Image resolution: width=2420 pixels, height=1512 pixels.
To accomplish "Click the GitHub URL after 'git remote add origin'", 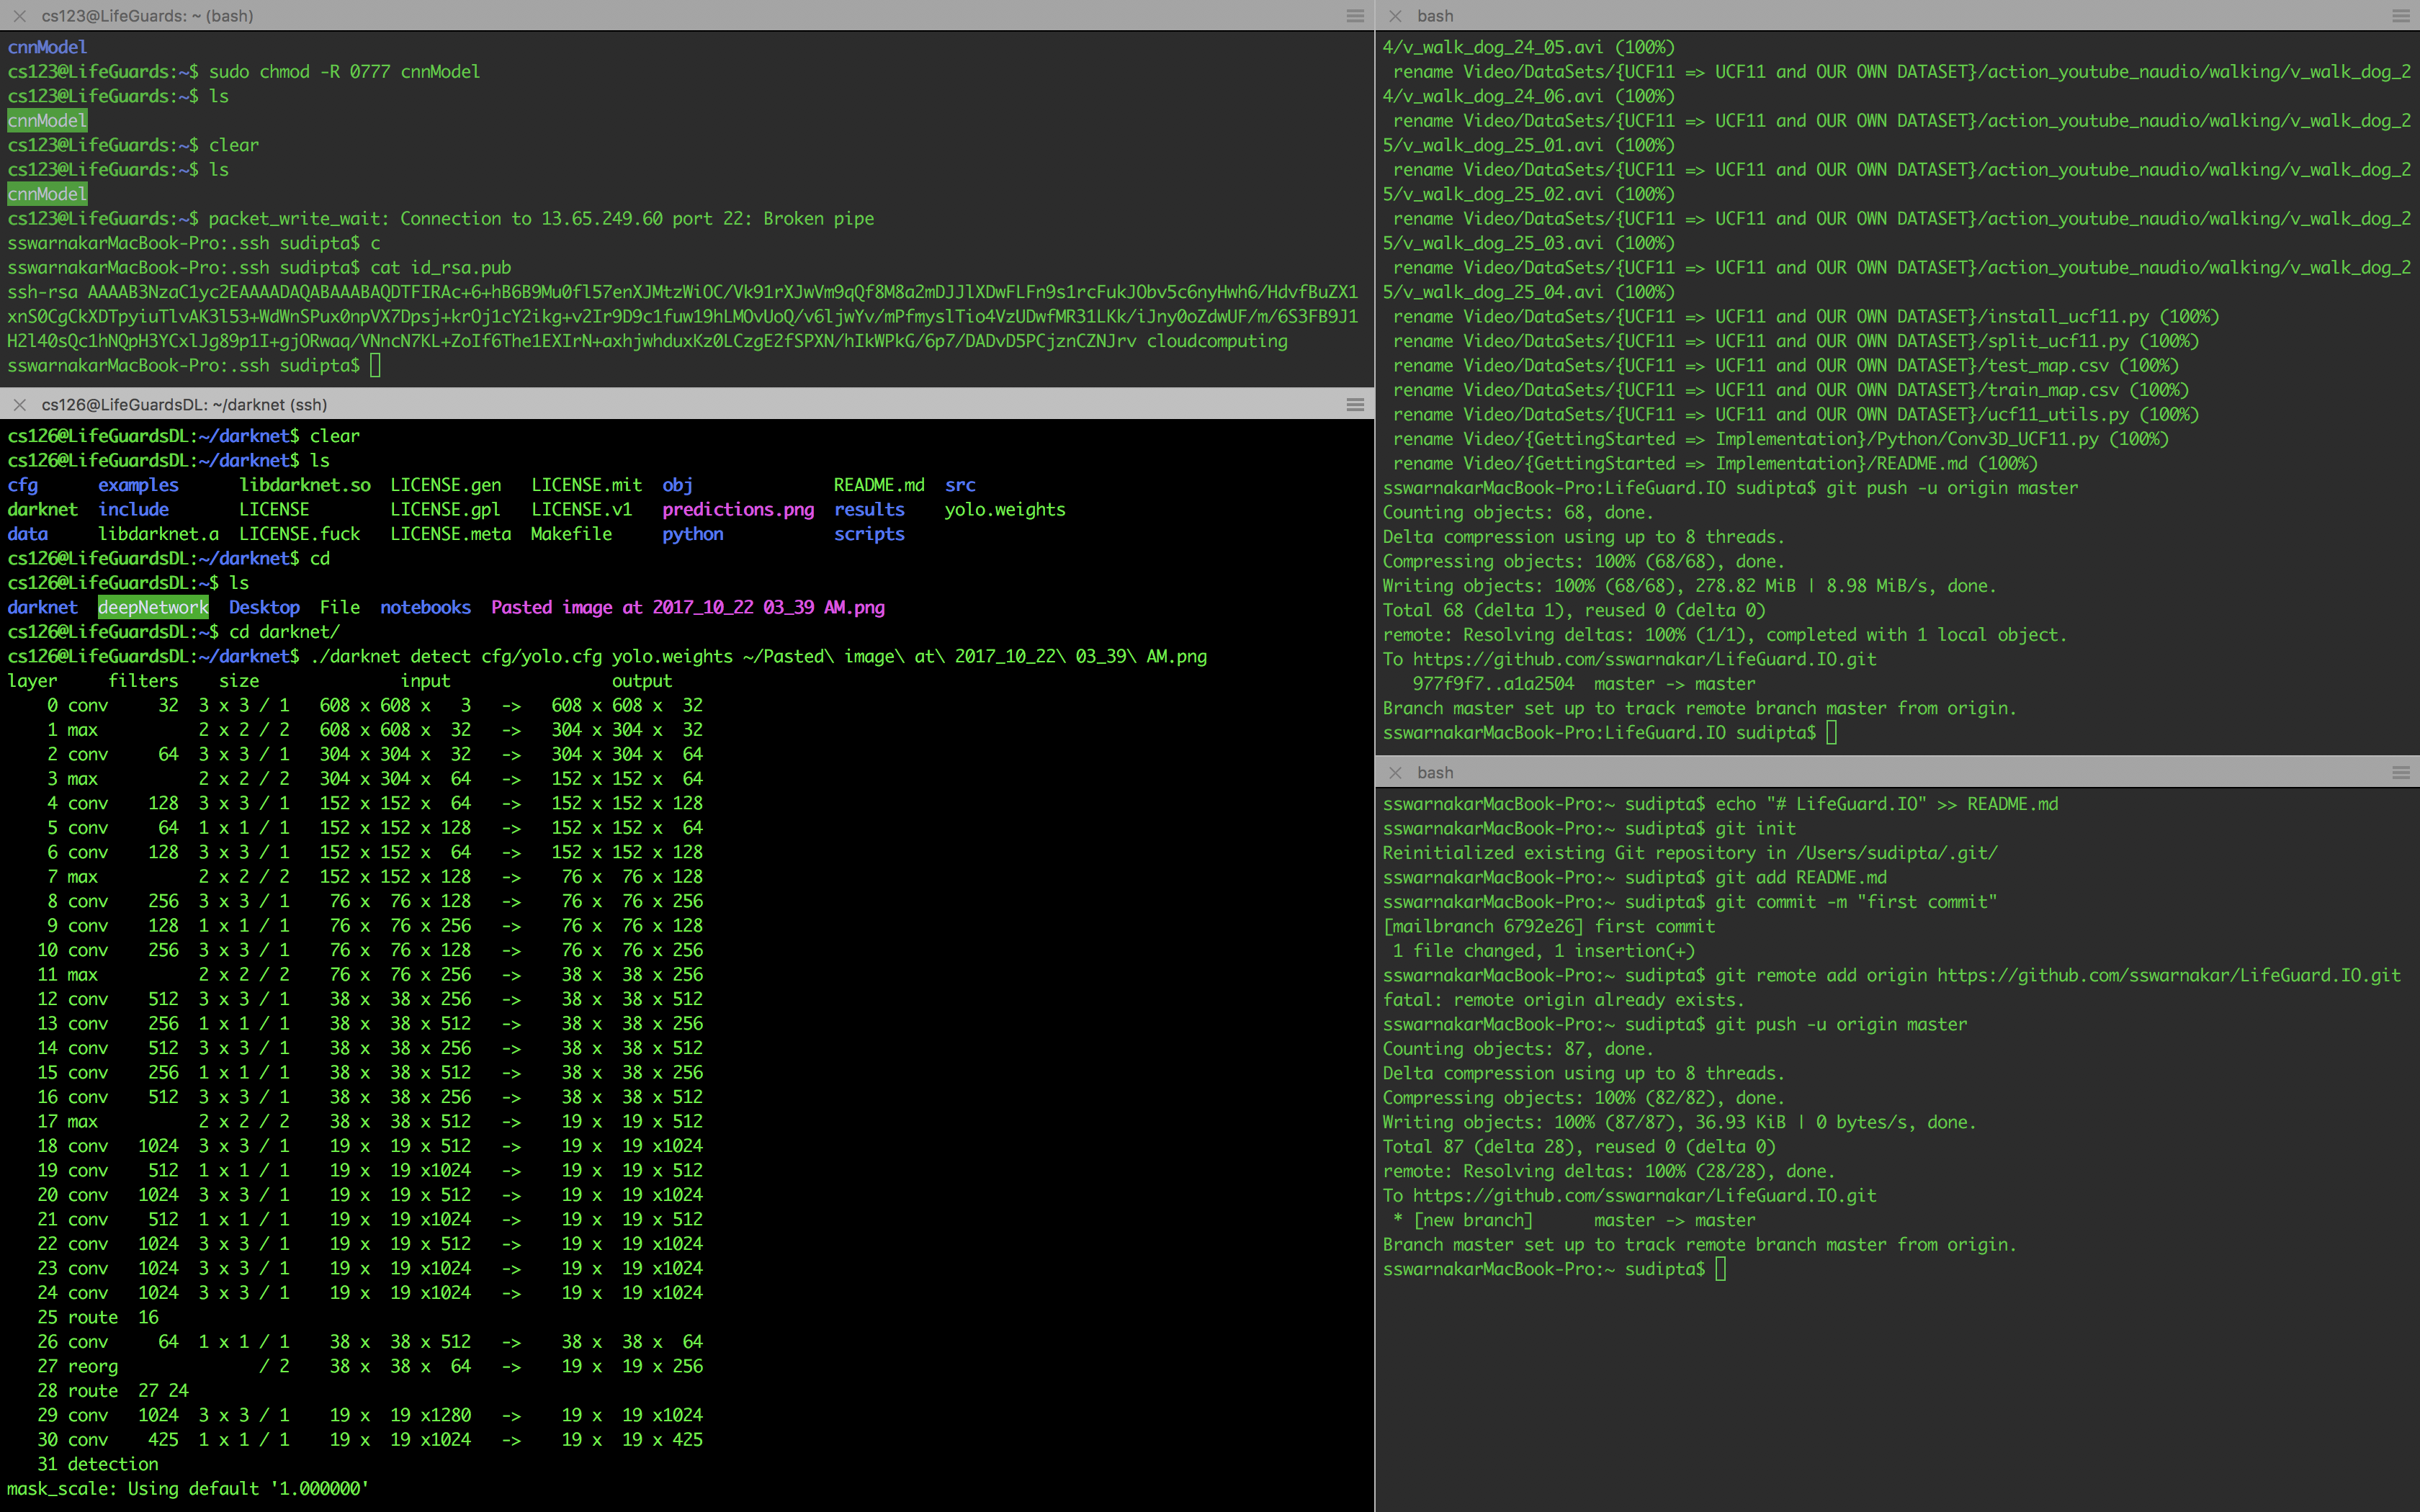I will [2168, 975].
